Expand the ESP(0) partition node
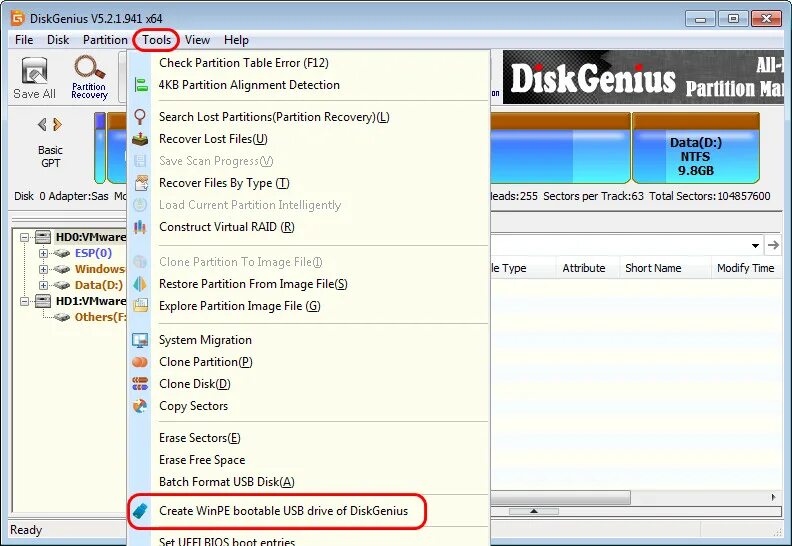 [43, 253]
